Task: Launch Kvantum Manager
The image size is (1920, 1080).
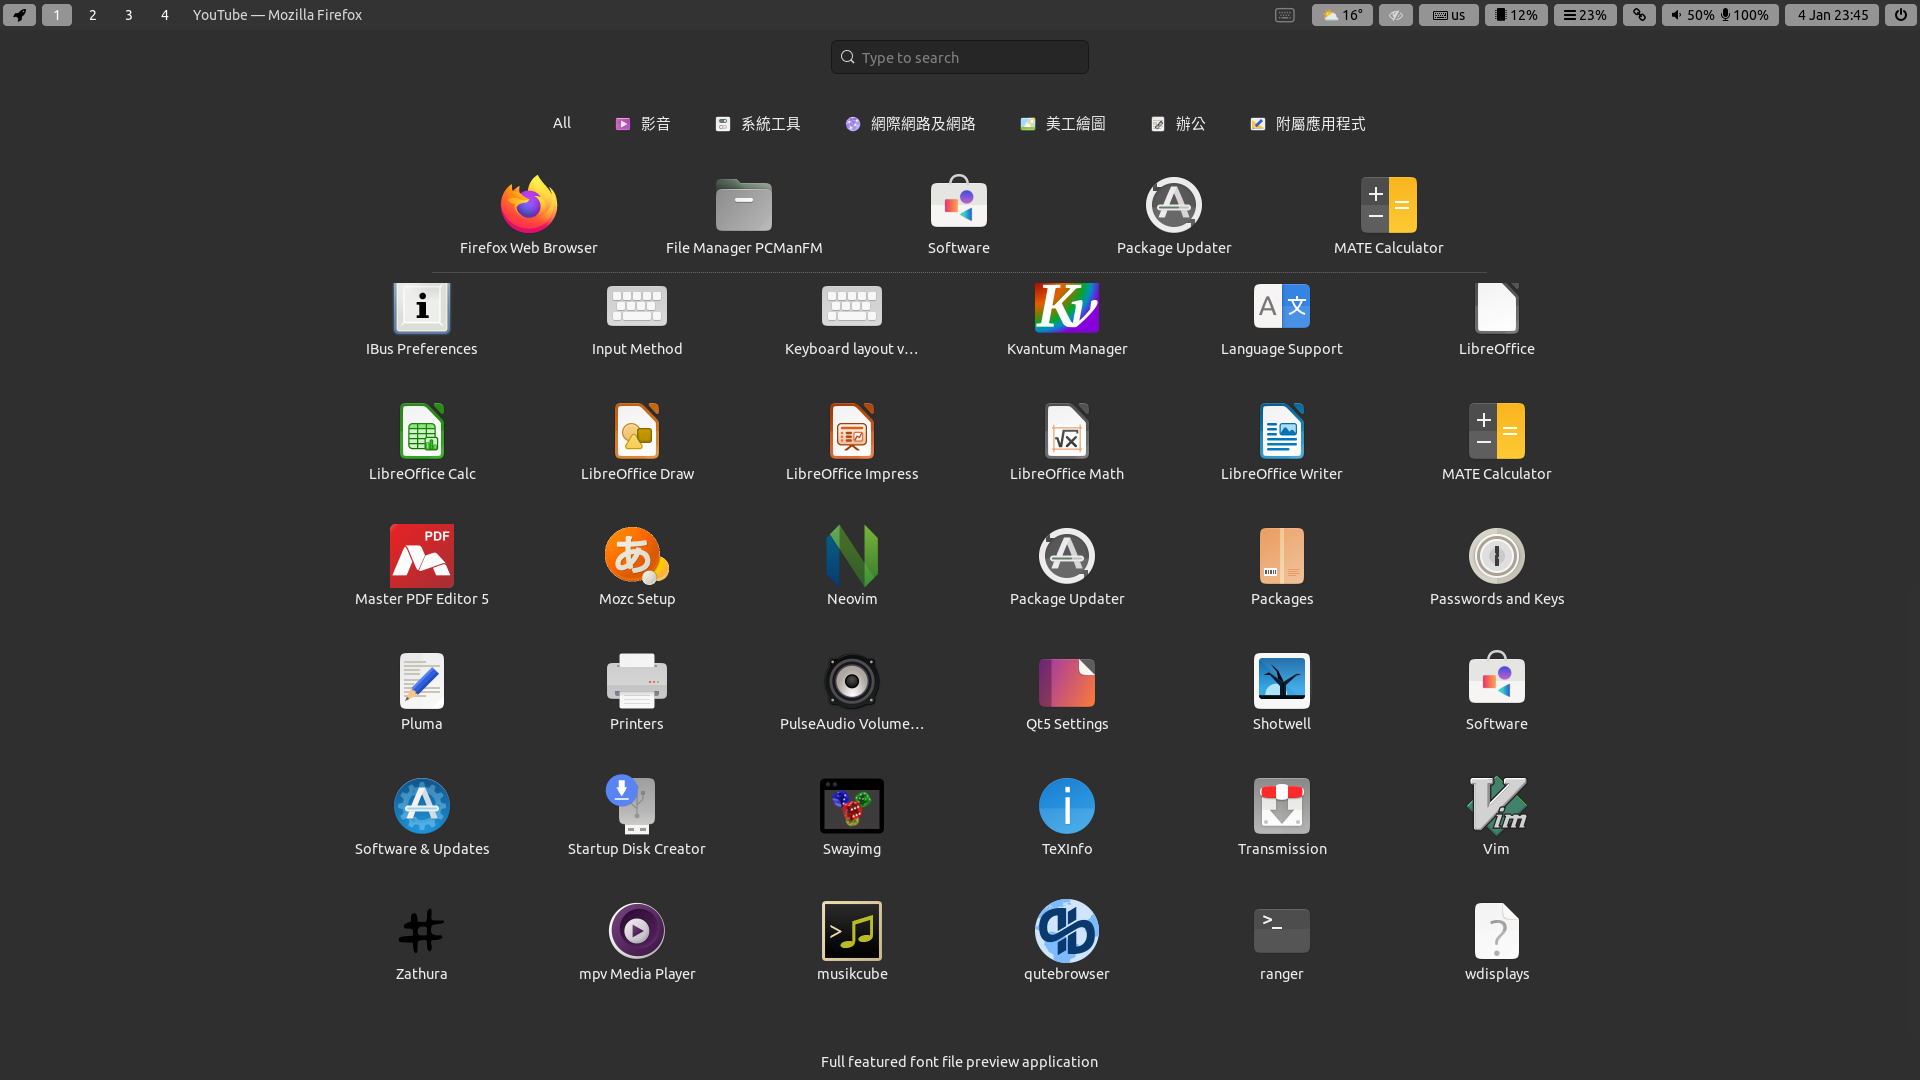Action: point(1067,320)
